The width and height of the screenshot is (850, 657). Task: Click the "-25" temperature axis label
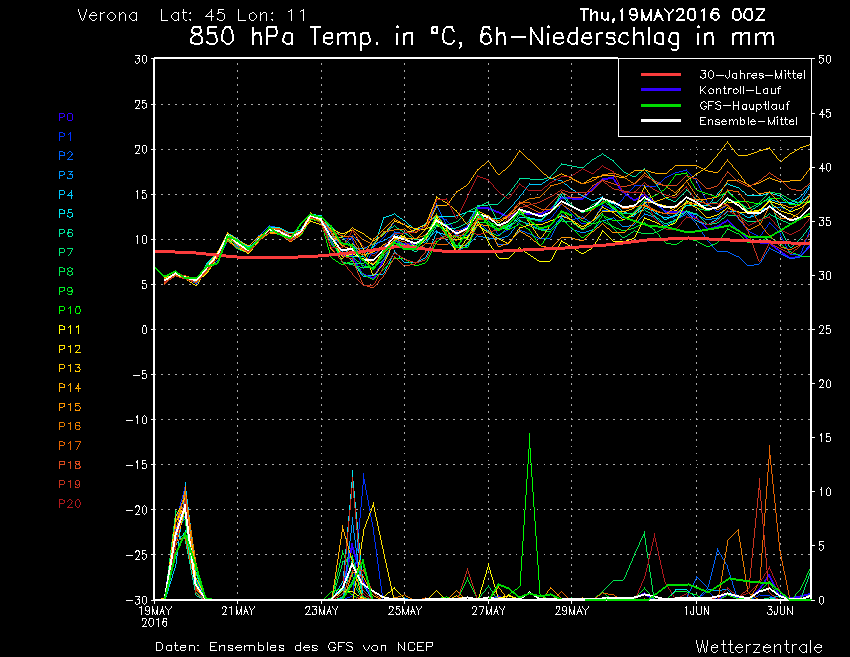pos(137,555)
